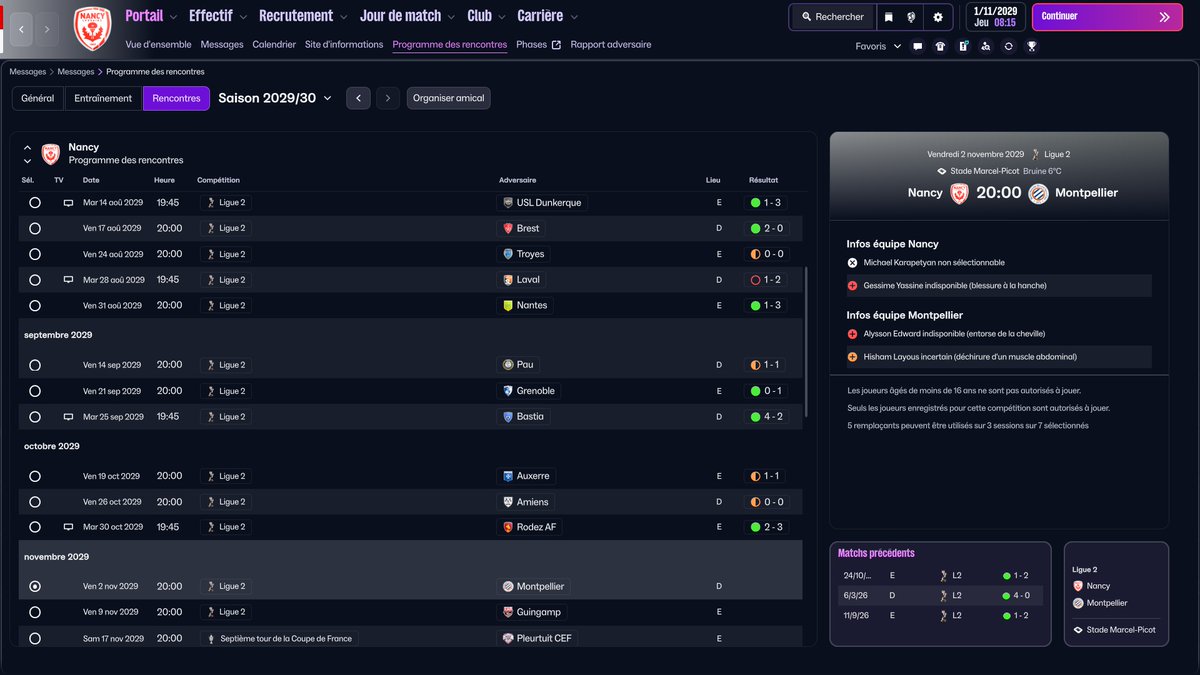Open the trophy favorite shortcut
1200x675 pixels.
[x=1032, y=46]
